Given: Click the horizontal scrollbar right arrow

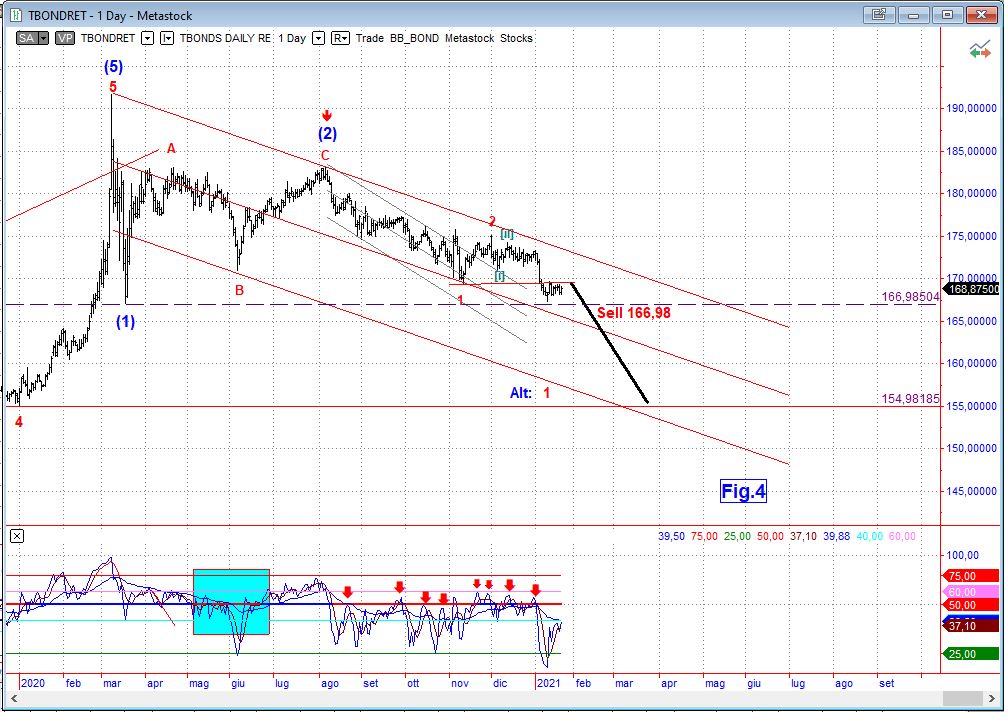Looking at the screenshot, I should click(x=993, y=698).
